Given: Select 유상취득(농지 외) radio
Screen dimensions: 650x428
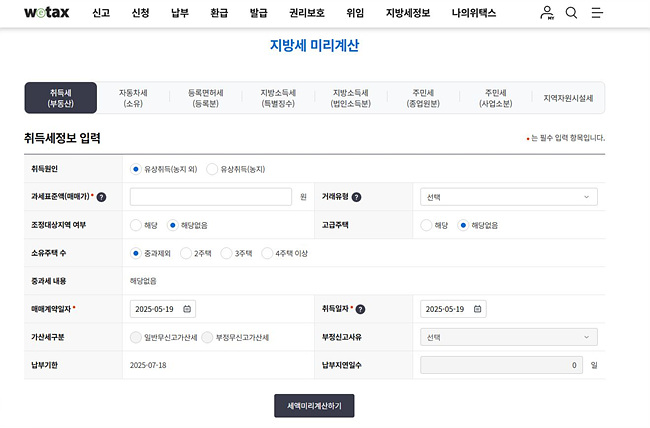Looking at the screenshot, I should point(136,169).
